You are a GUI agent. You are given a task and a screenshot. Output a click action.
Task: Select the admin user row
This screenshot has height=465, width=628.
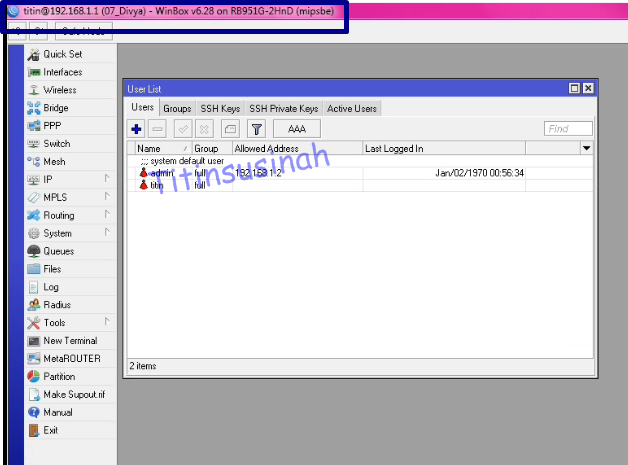360,173
